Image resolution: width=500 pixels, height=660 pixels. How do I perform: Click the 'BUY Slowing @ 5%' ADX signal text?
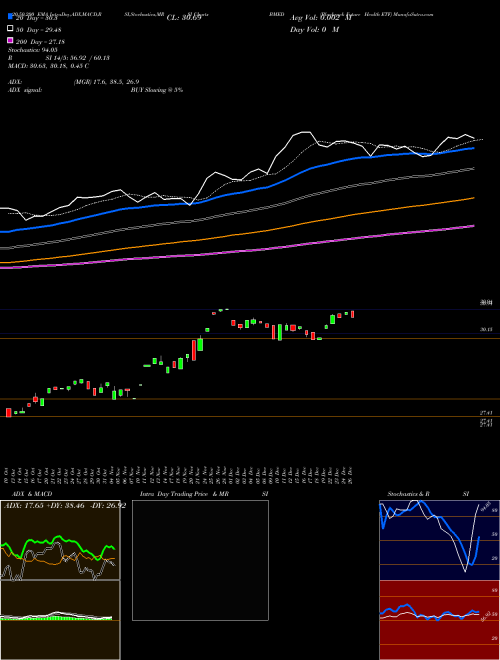click(157, 90)
